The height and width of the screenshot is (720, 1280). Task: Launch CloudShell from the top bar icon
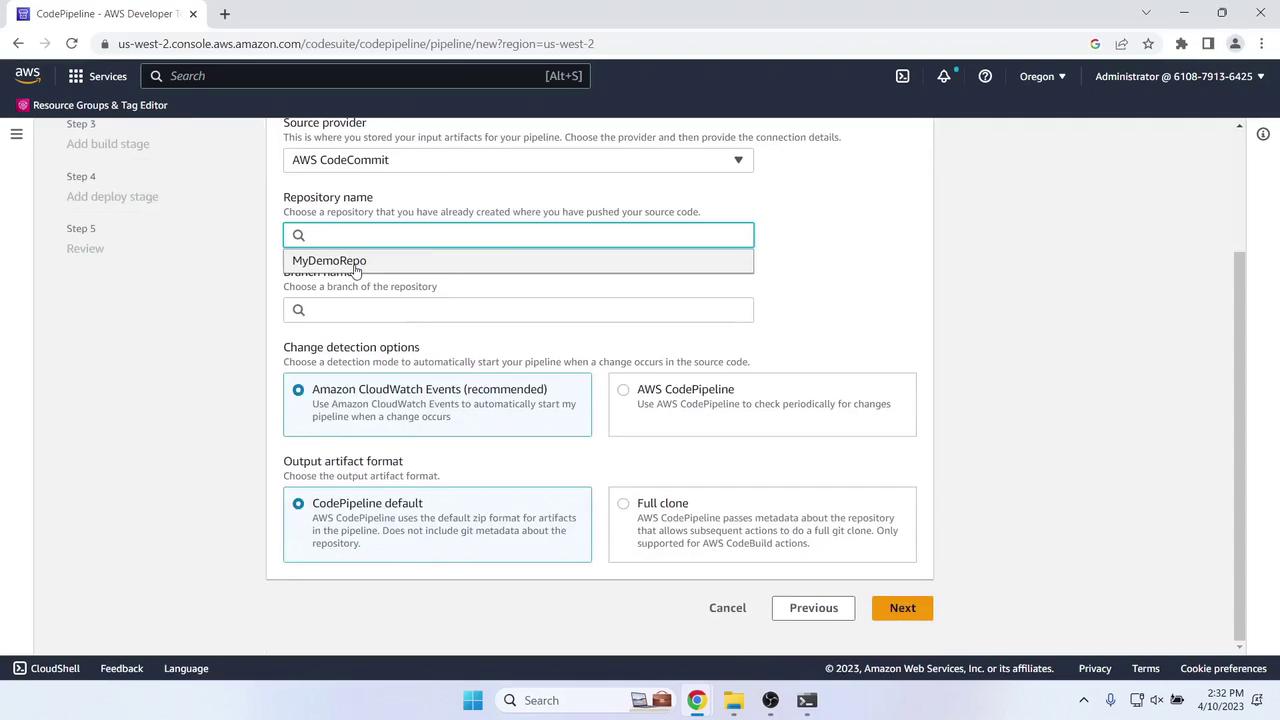[x=902, y=76]
